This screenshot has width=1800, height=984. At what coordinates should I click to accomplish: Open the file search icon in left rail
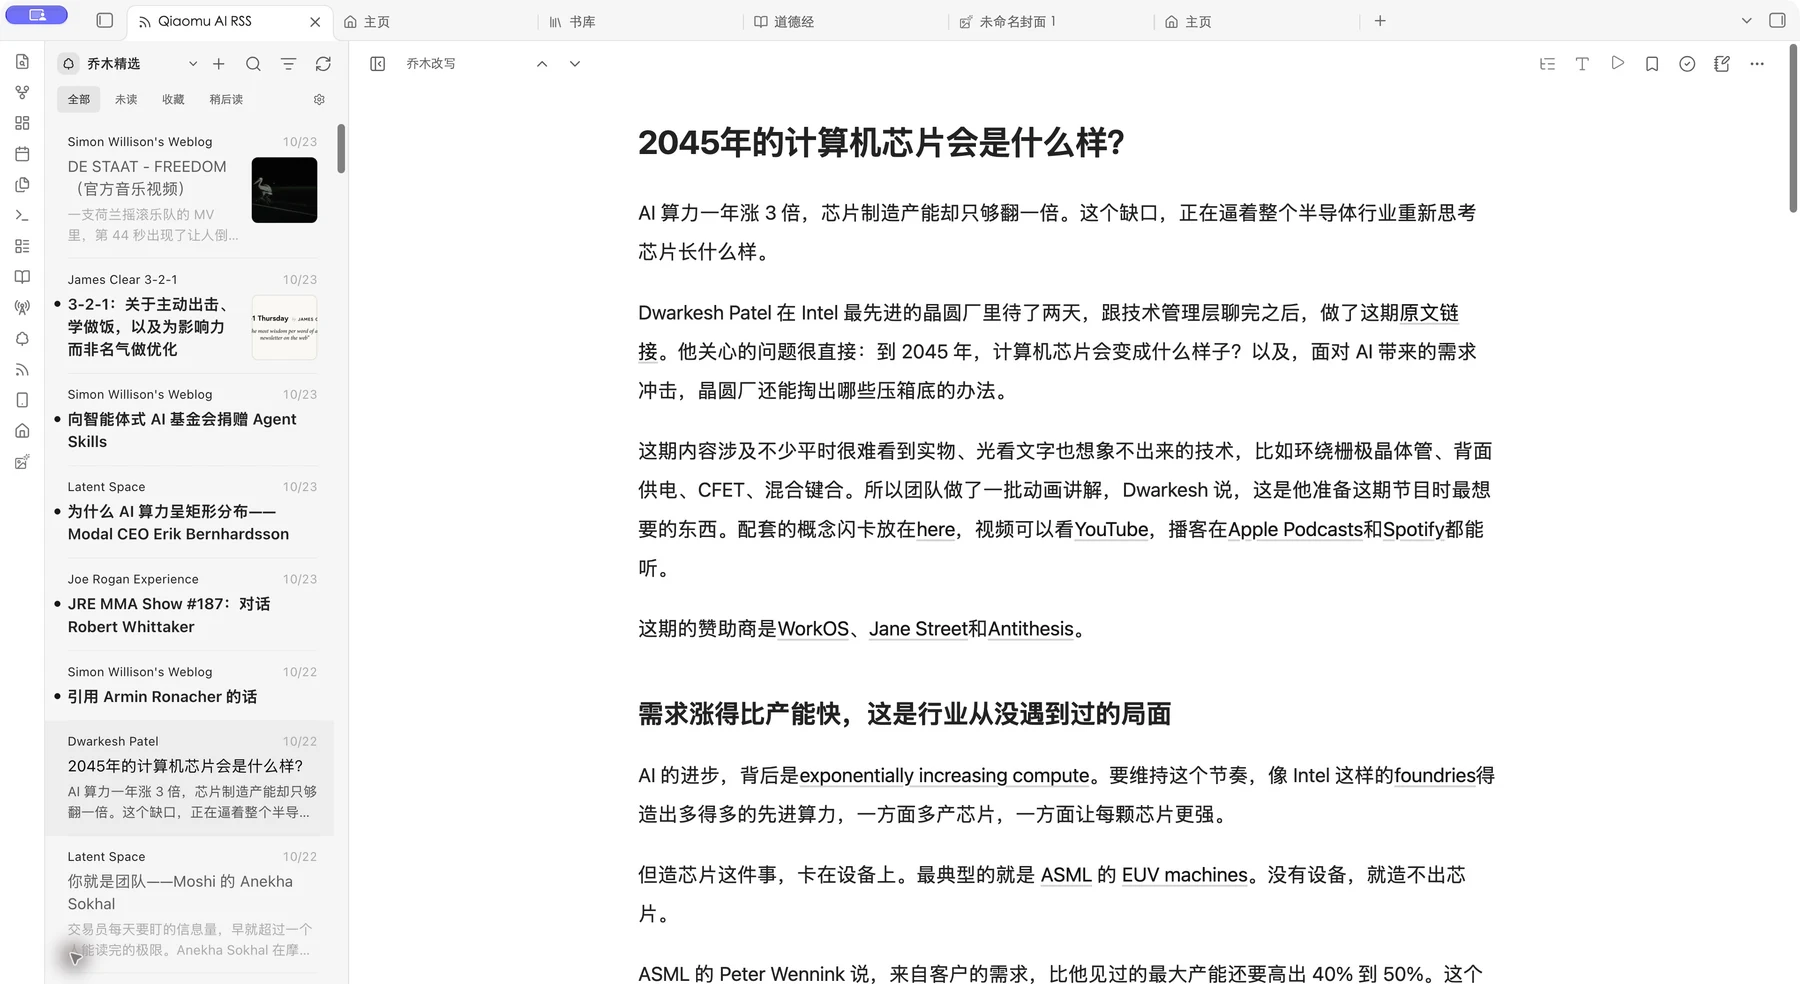(x=22, y=62)
